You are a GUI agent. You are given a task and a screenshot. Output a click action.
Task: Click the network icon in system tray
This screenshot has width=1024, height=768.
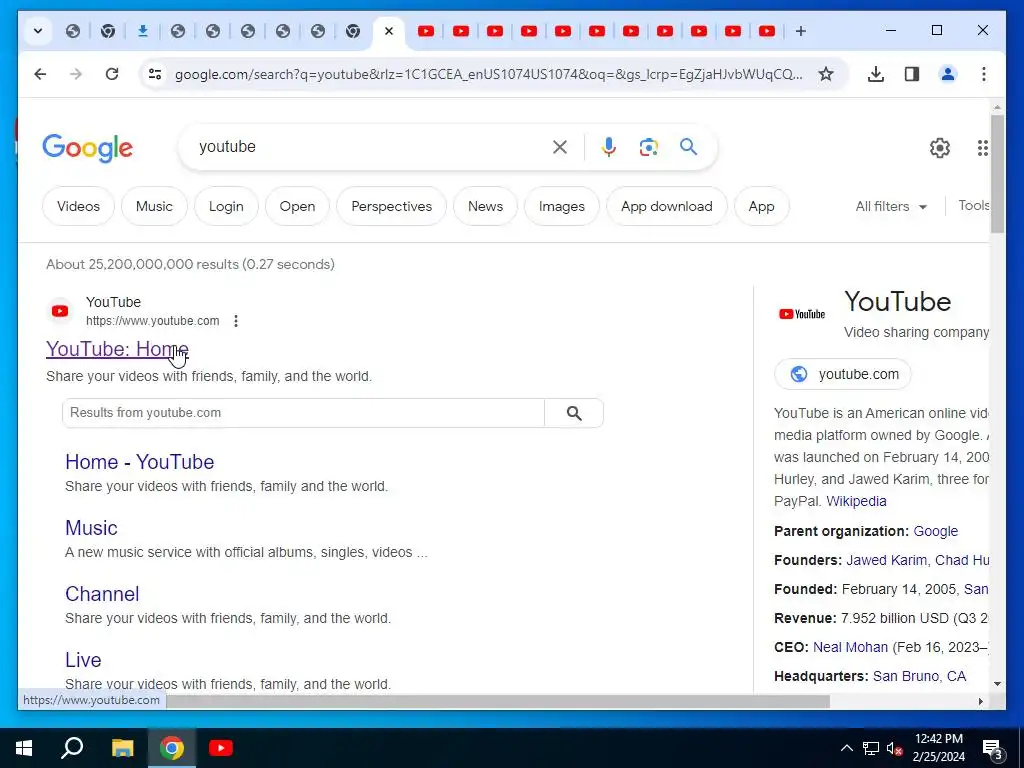(871, 748)
